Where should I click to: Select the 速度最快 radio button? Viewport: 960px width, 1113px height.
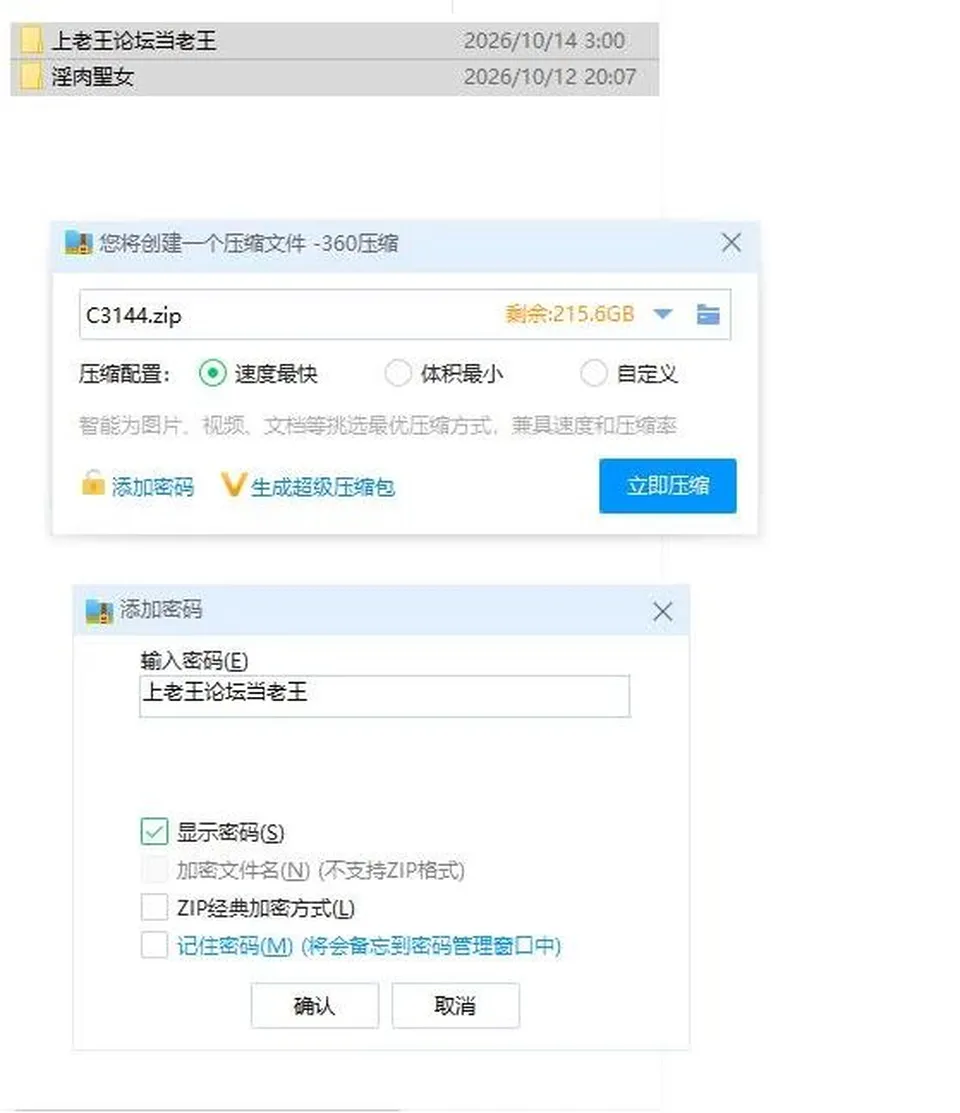tap(213, 373)
